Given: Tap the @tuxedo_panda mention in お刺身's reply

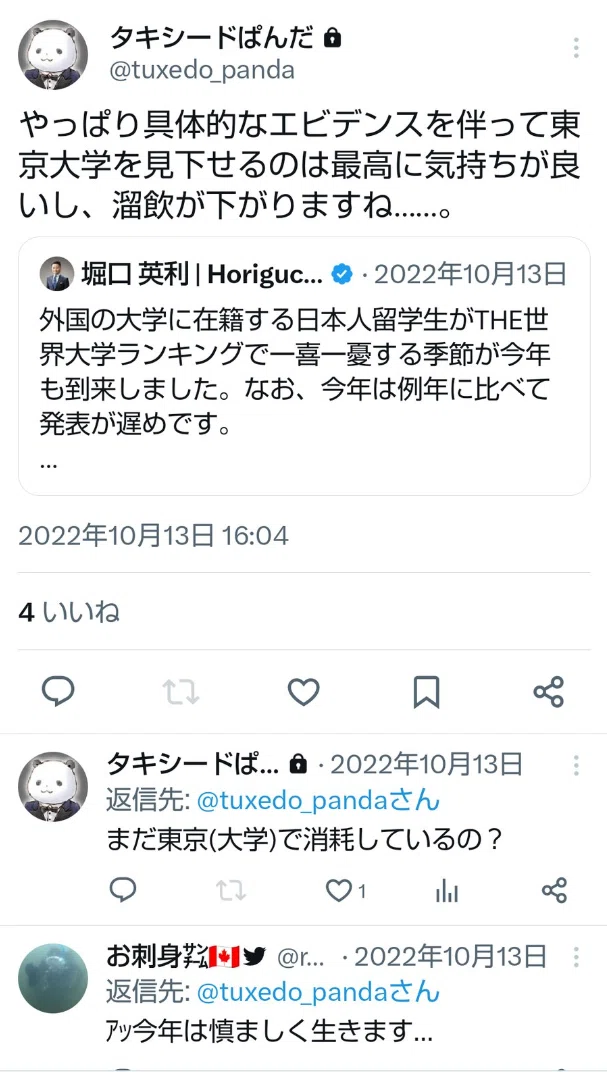Looking at the screenshot, I should coord(289,991).
